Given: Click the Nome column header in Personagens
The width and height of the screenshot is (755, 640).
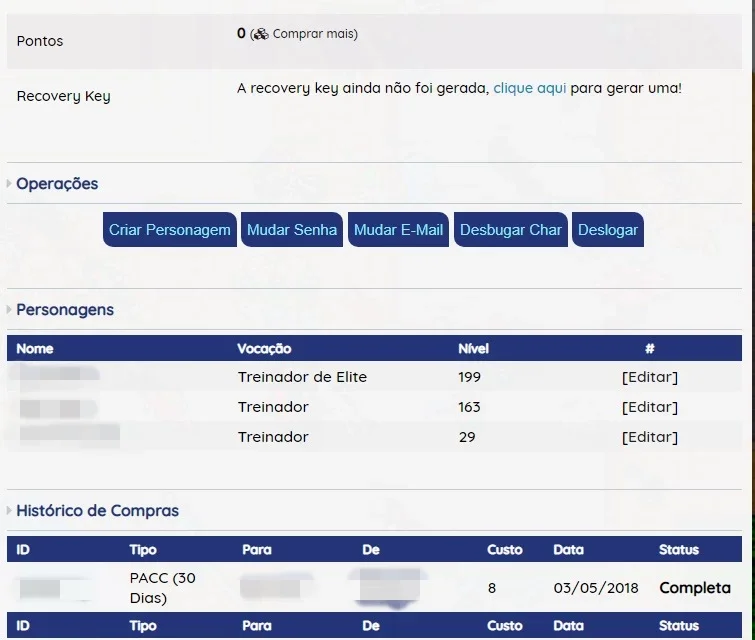Looking at the screenshot, I should [x=35, y=349].
